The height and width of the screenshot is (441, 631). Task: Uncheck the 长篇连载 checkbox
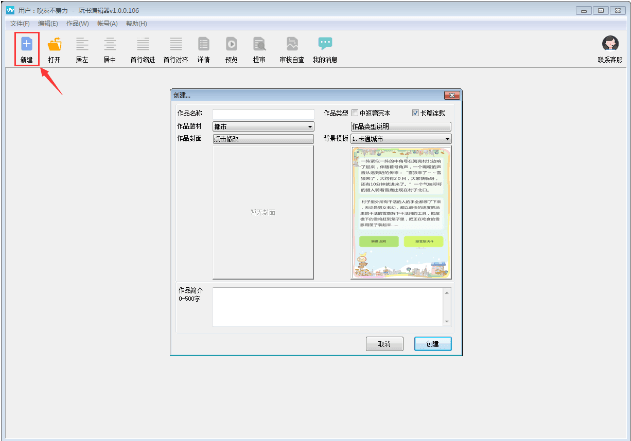coord(415,114)
